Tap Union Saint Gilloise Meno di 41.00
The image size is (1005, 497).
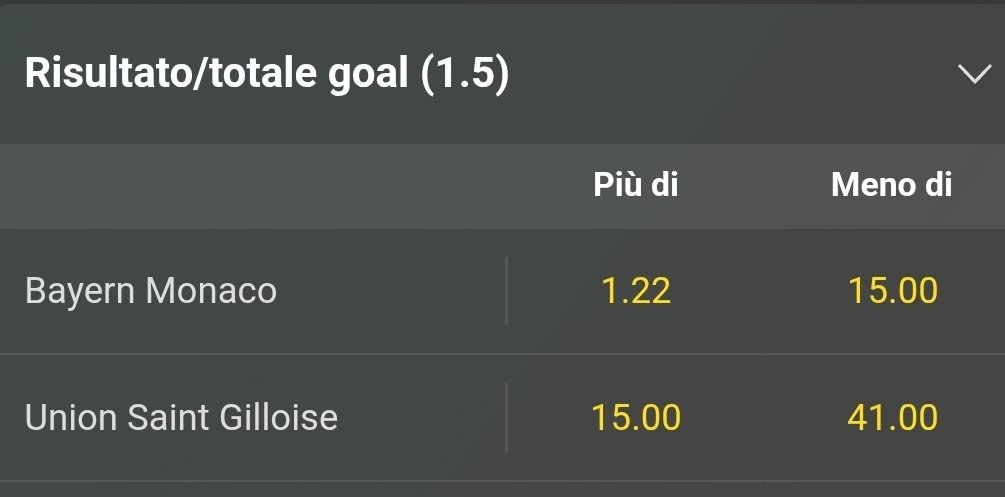892,417
